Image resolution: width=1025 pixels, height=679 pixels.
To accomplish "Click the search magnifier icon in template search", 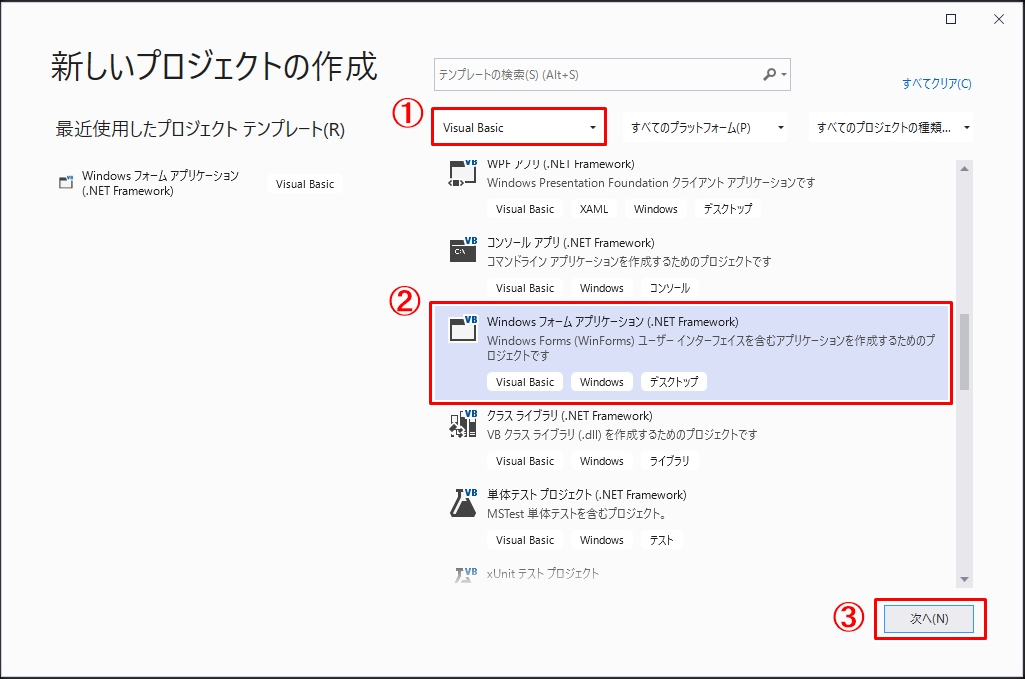I will (769, 75).
